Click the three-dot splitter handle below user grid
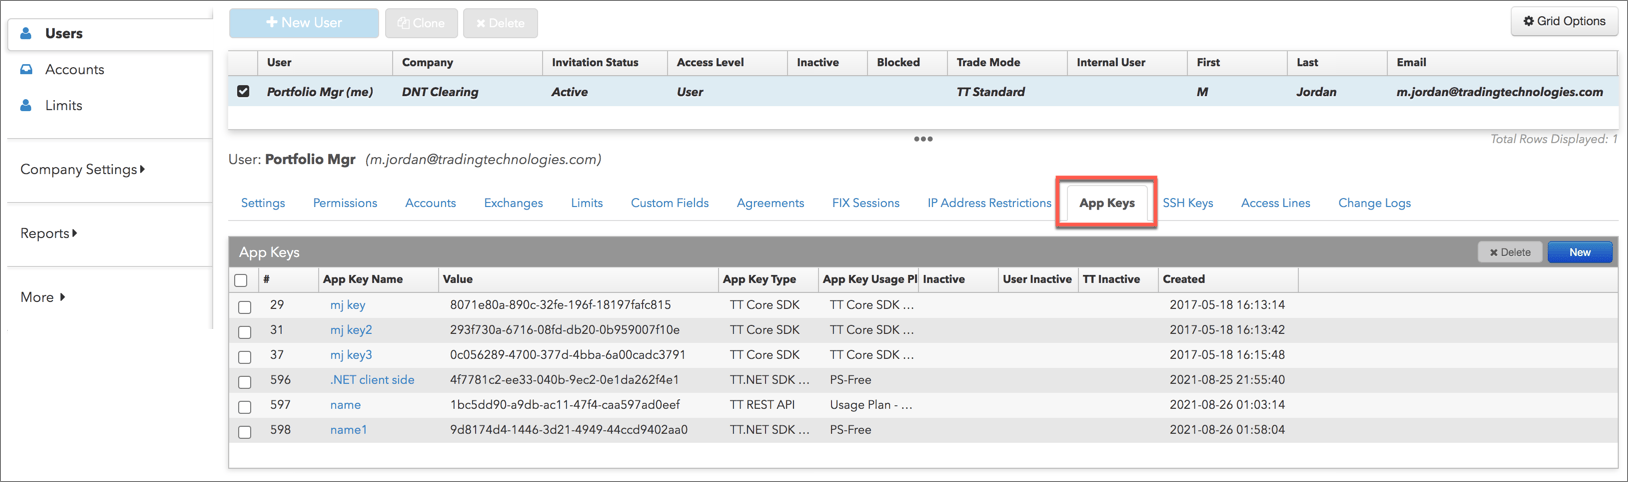 (923, 139)
